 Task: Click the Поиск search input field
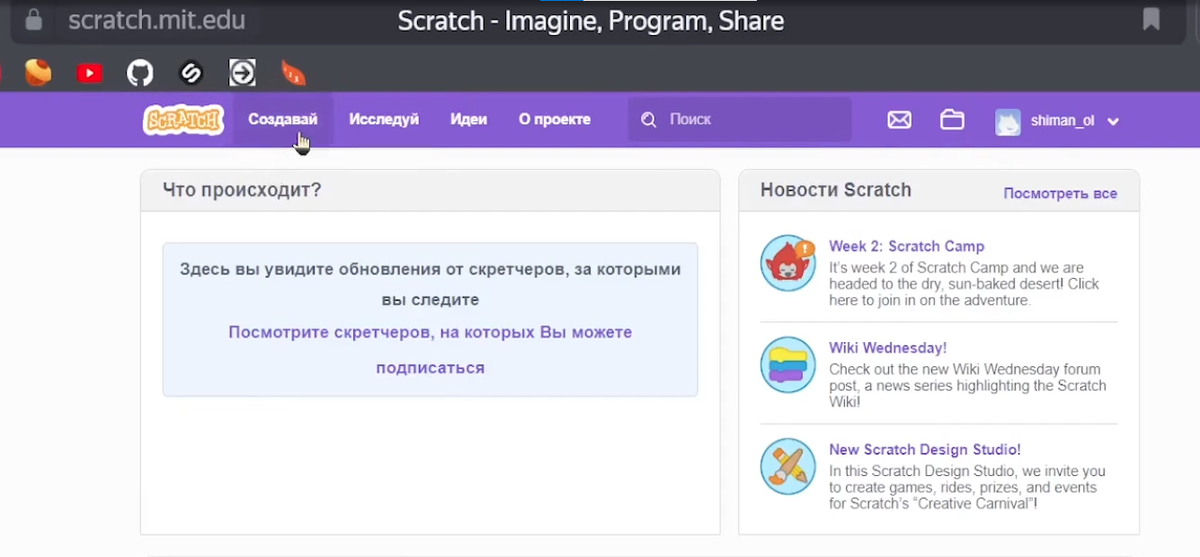click(x=740, y=120)
